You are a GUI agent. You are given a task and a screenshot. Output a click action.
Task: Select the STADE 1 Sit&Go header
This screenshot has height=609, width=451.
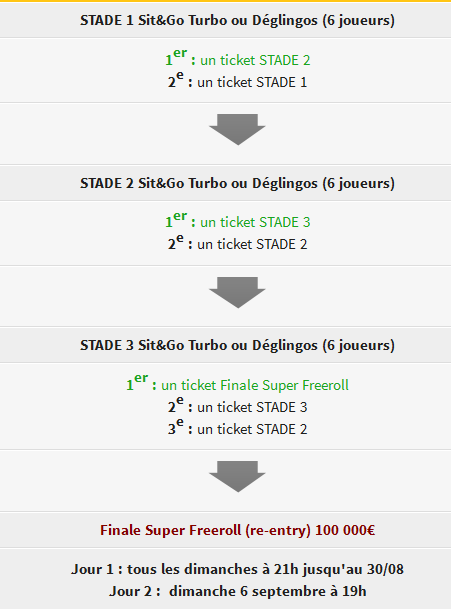(x=237, y=20)
